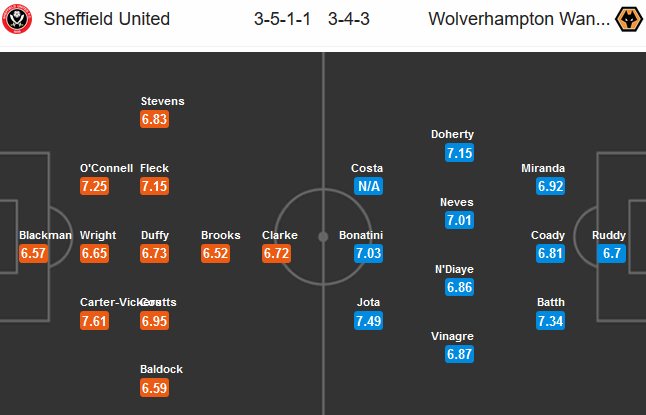Image resolution: width=646 pixels, height=415 pixels.
Task: Click Batth's 7.34 rating badge
Action: 550,321
